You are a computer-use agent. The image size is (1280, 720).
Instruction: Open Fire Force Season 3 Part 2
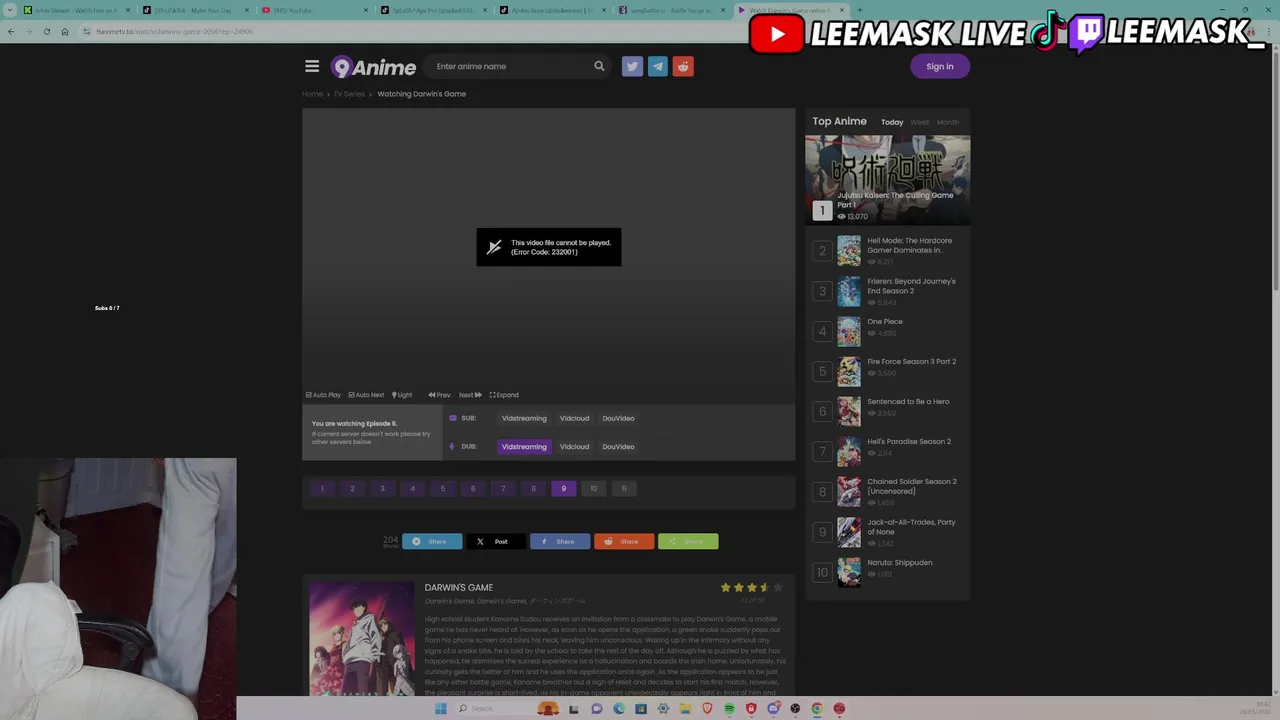click(x=911, y=362)
